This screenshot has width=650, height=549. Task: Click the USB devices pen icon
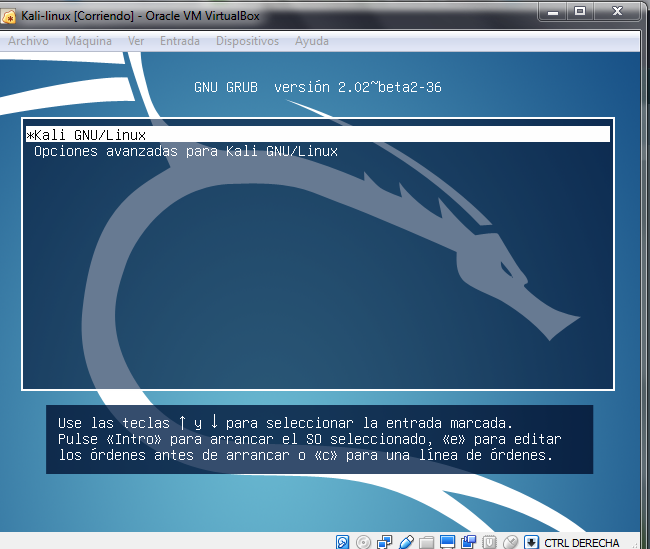pyautogui.click(x=406, y=541)
